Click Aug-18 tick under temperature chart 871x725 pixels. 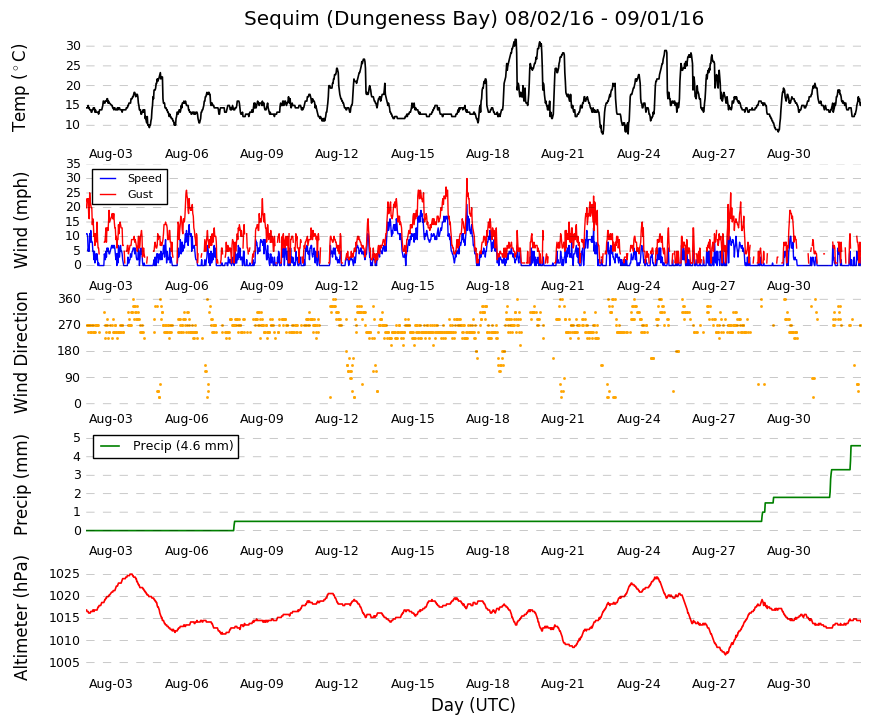(488, 154)
